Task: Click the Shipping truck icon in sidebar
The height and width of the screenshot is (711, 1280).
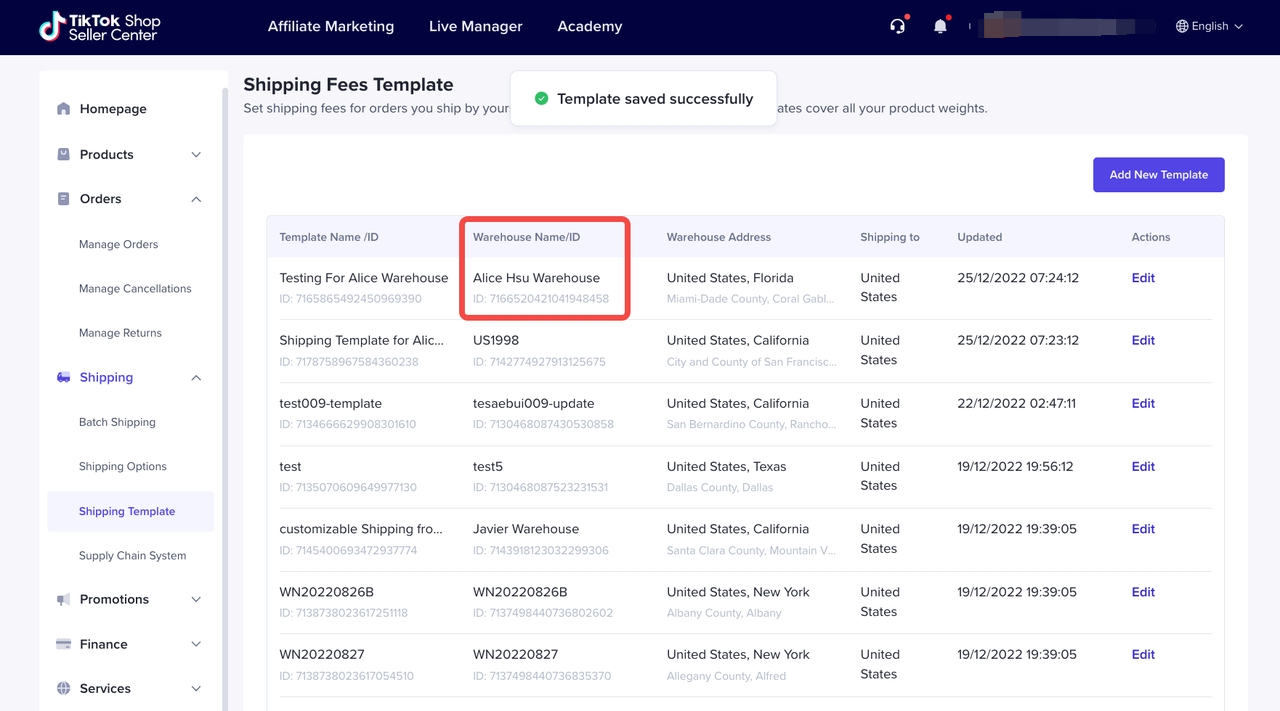Action: point(64,378)
